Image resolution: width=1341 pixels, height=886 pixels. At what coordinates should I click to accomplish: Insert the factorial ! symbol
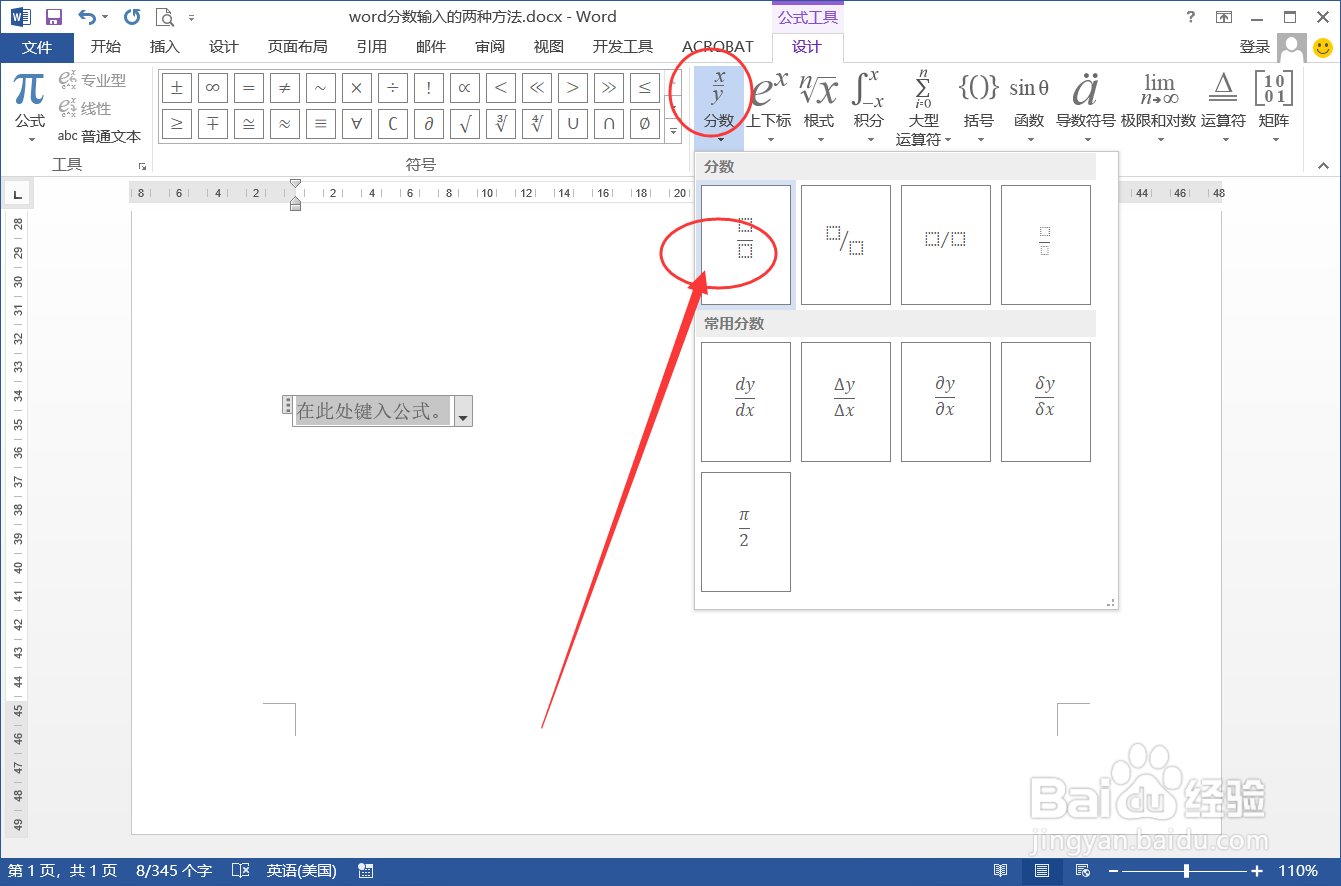(x=429, y=88)
